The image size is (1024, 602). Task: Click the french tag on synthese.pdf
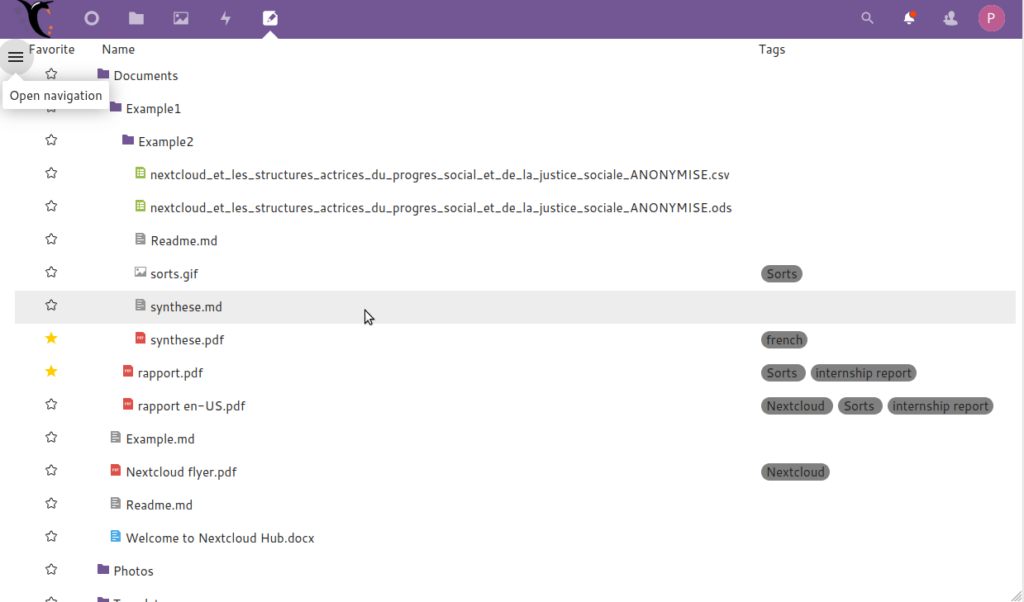pyautogui.click(x=784, y=340)
